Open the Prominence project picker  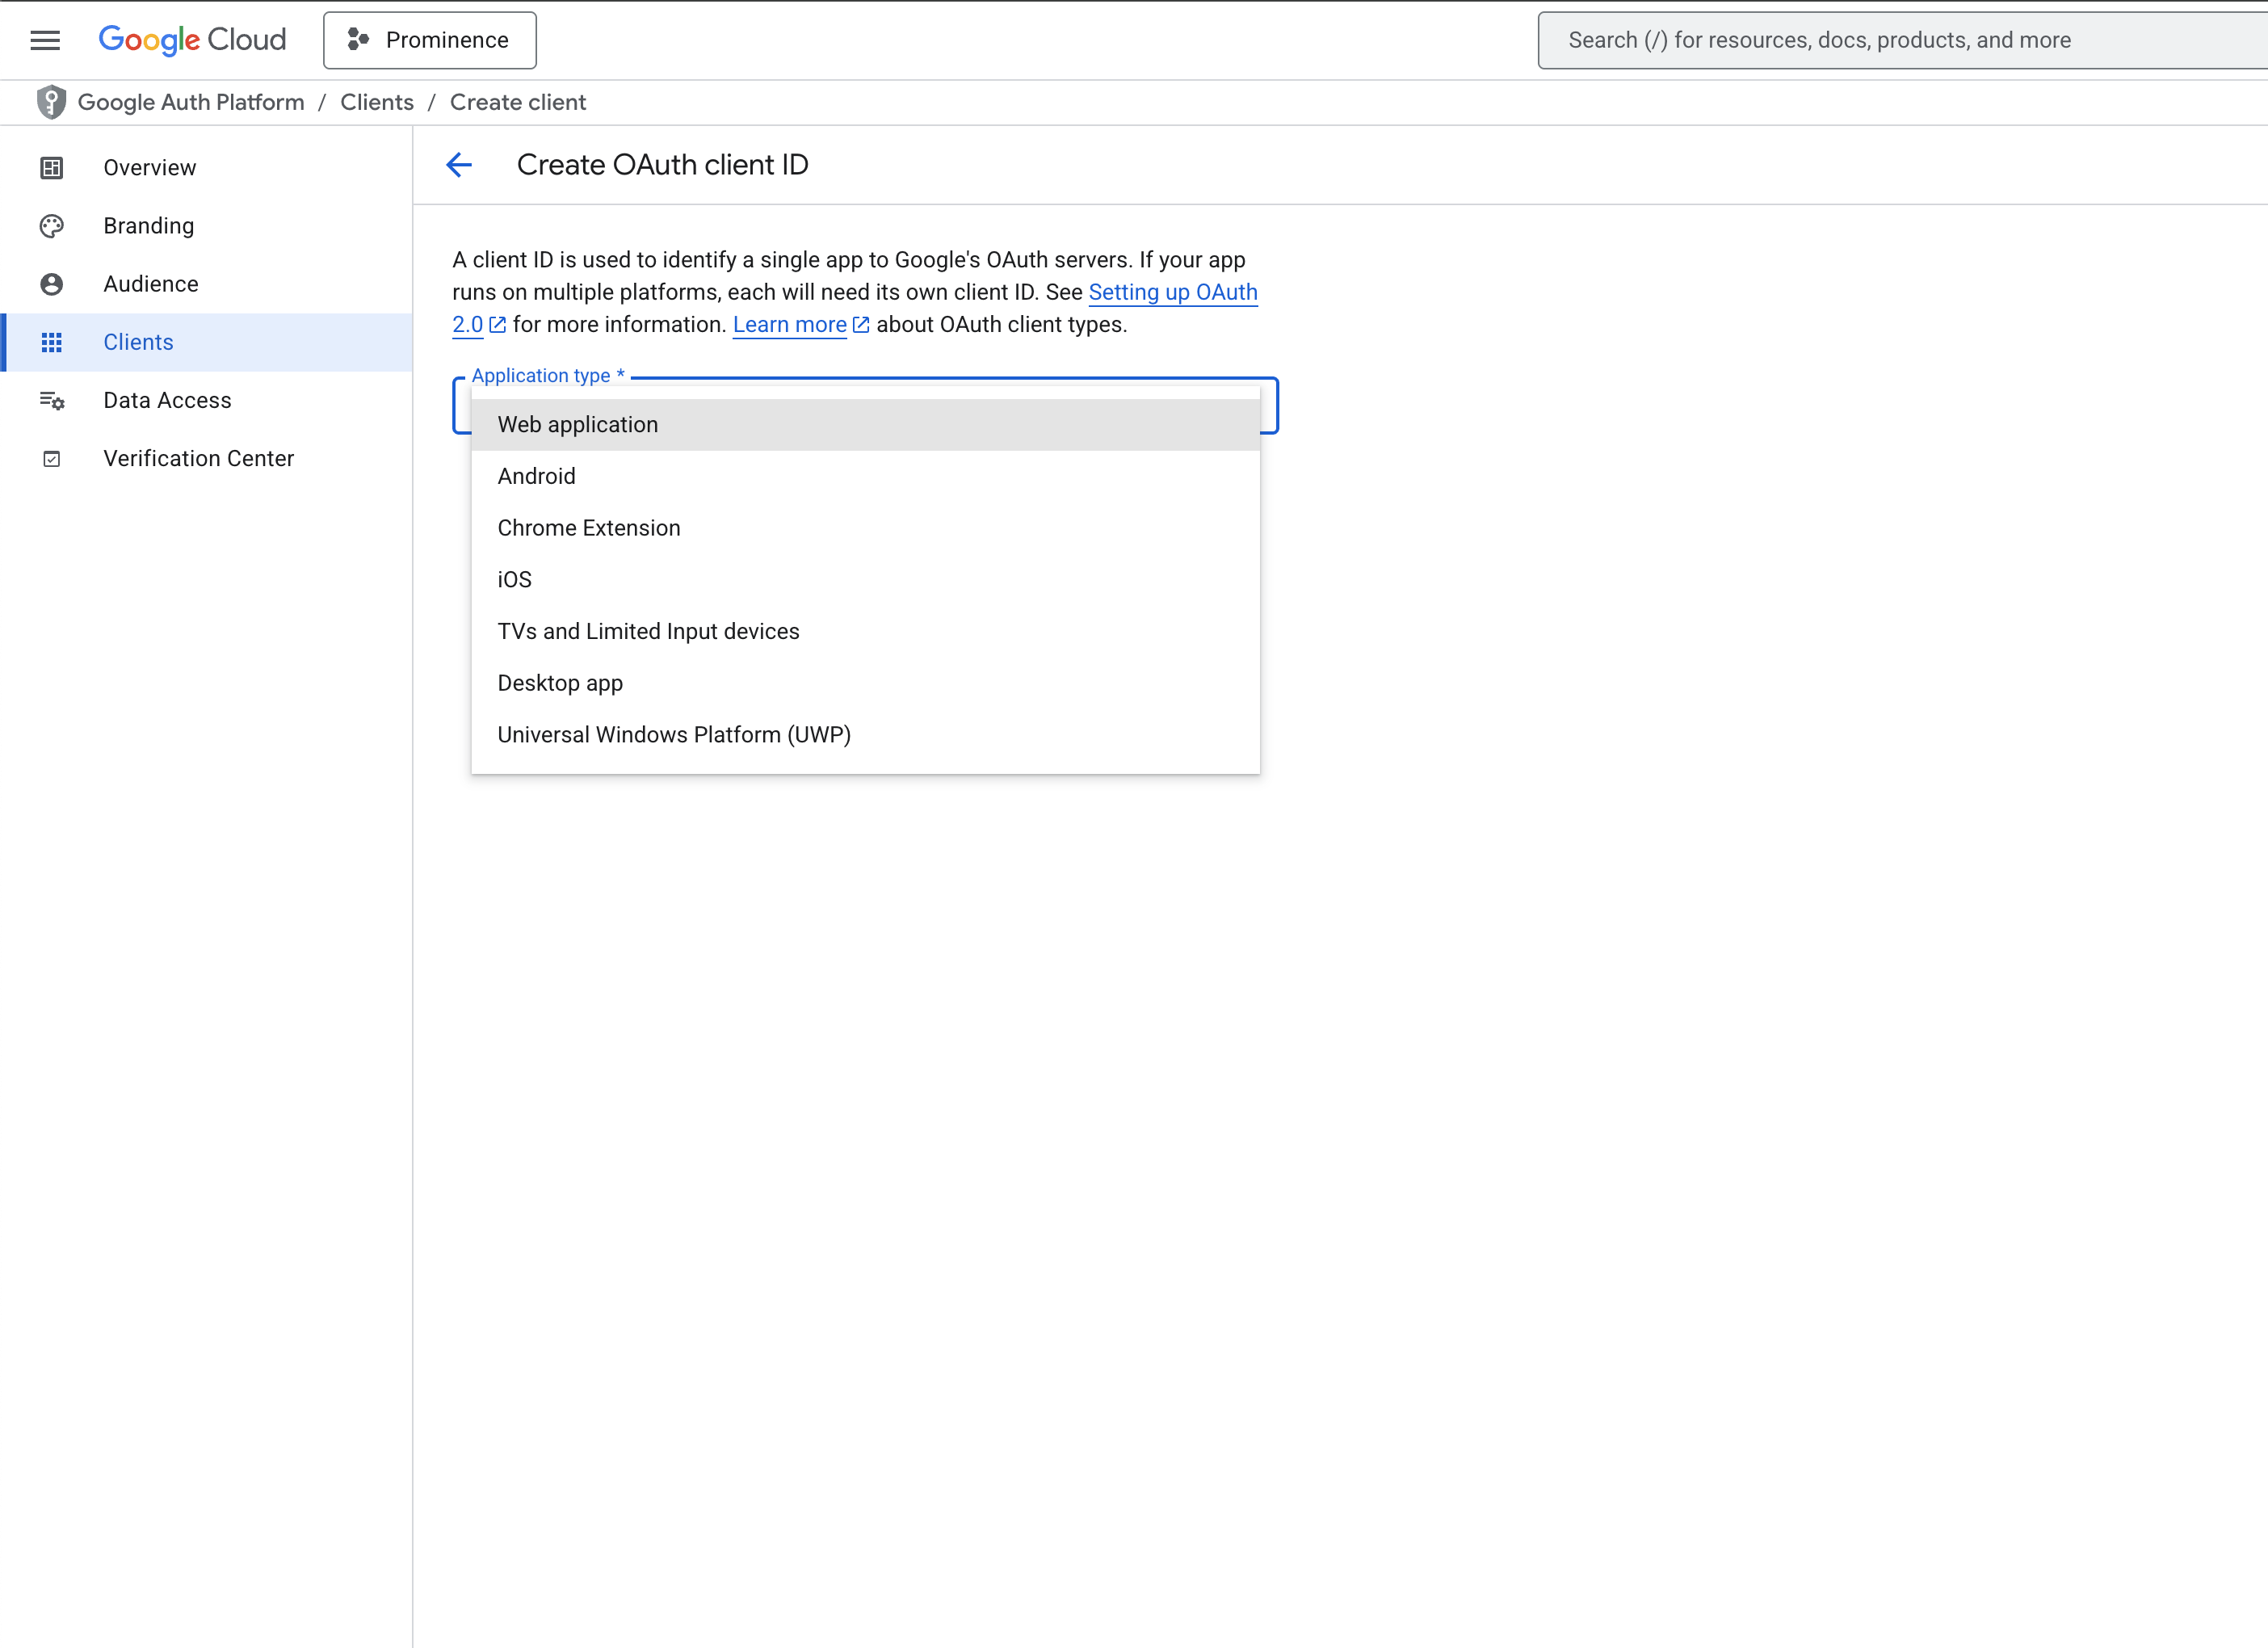tap(430, 40)
